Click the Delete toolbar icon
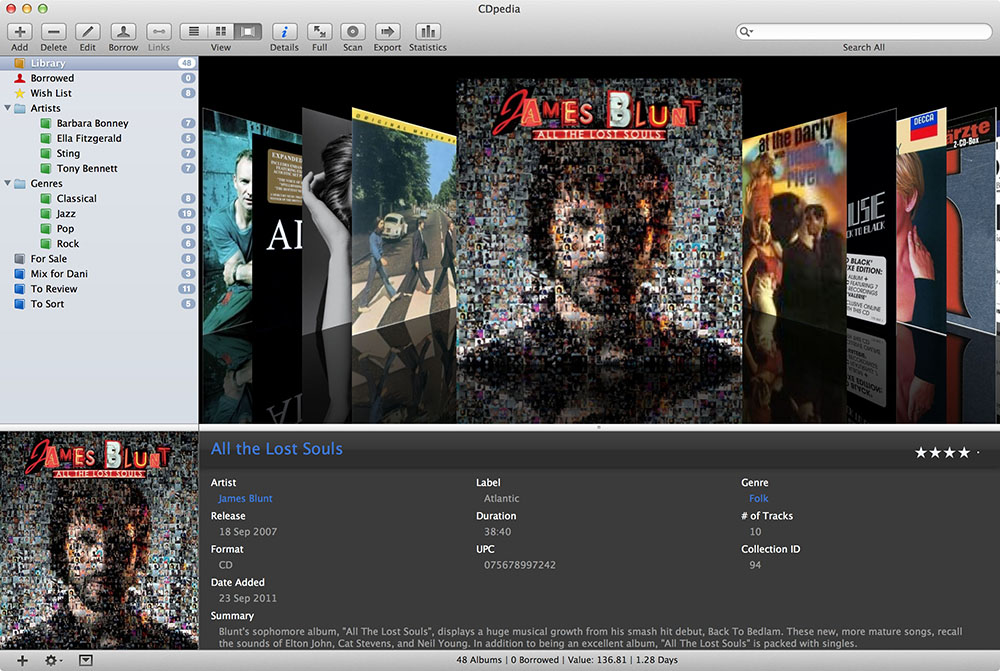1000x671 pixels. coord(54,31)
